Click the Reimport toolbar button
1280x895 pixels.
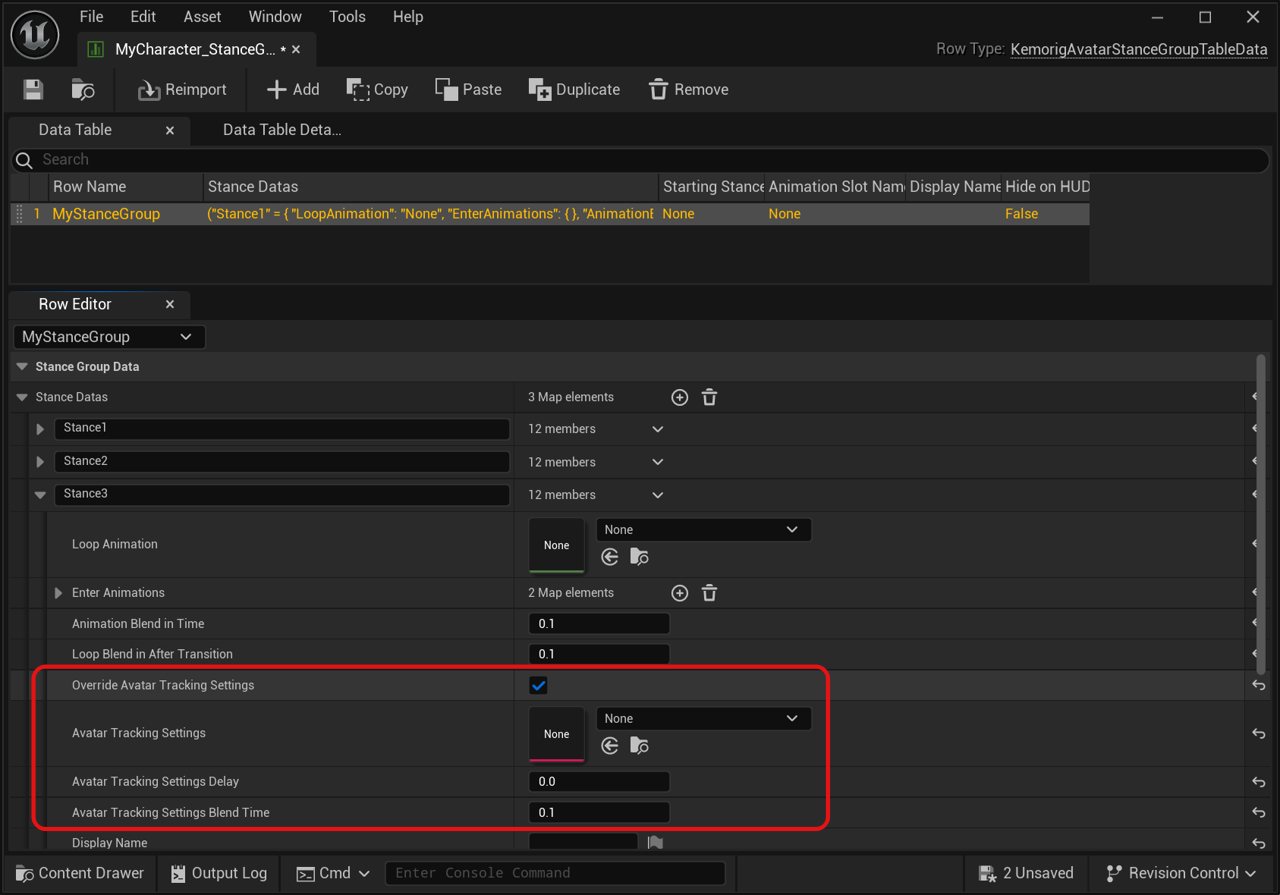pos(182,90)
